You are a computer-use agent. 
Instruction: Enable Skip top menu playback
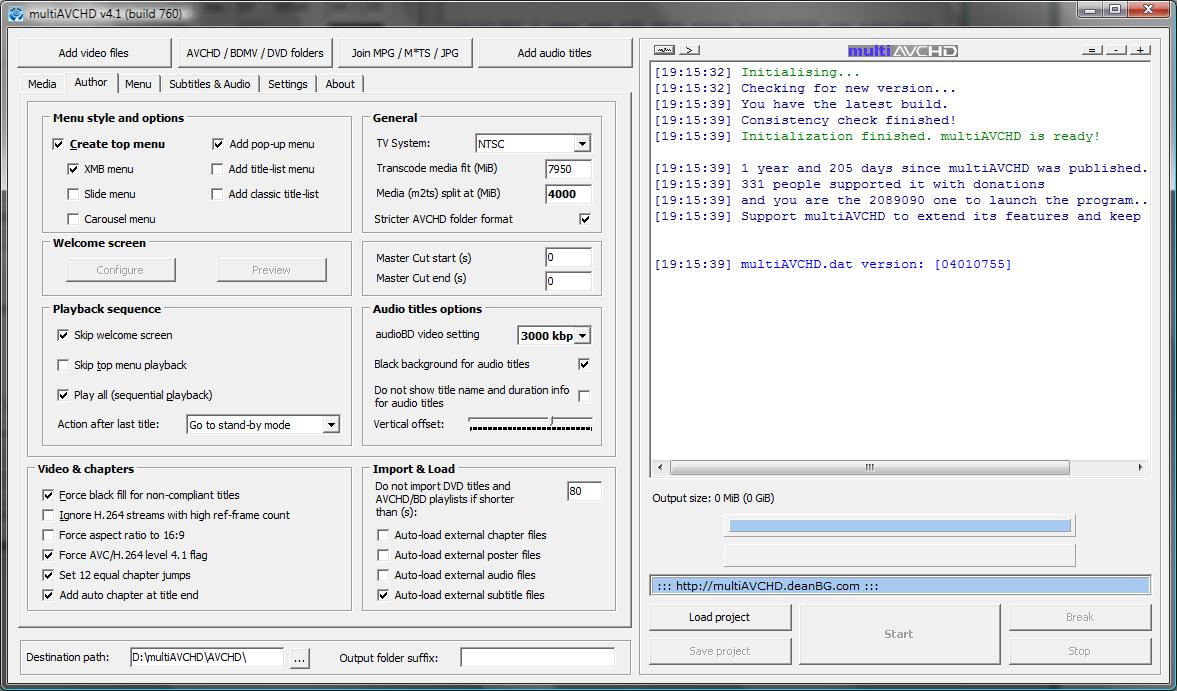click(x=63, y=365)
